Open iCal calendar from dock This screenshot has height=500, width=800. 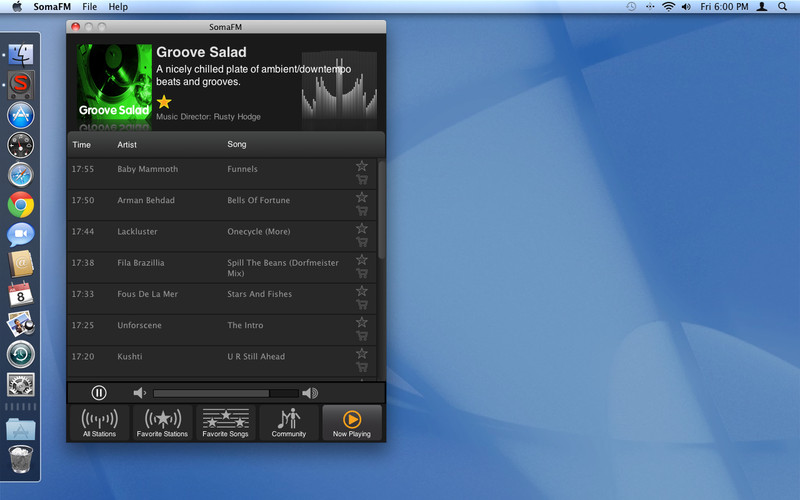coord(21,294)
